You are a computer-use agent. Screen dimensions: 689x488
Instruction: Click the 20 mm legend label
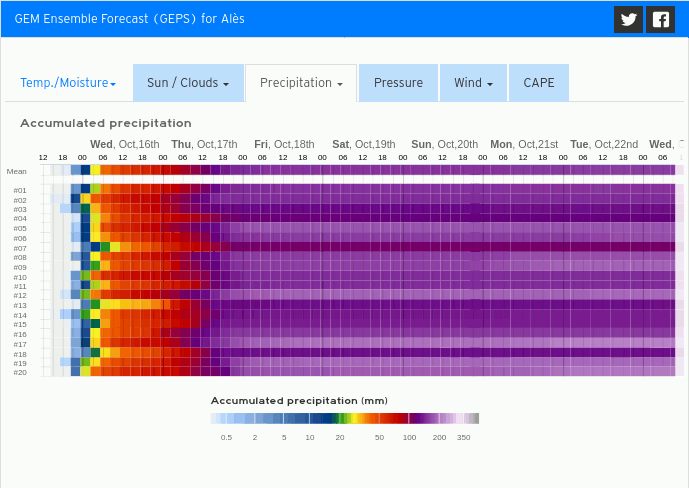click(340, 437)
